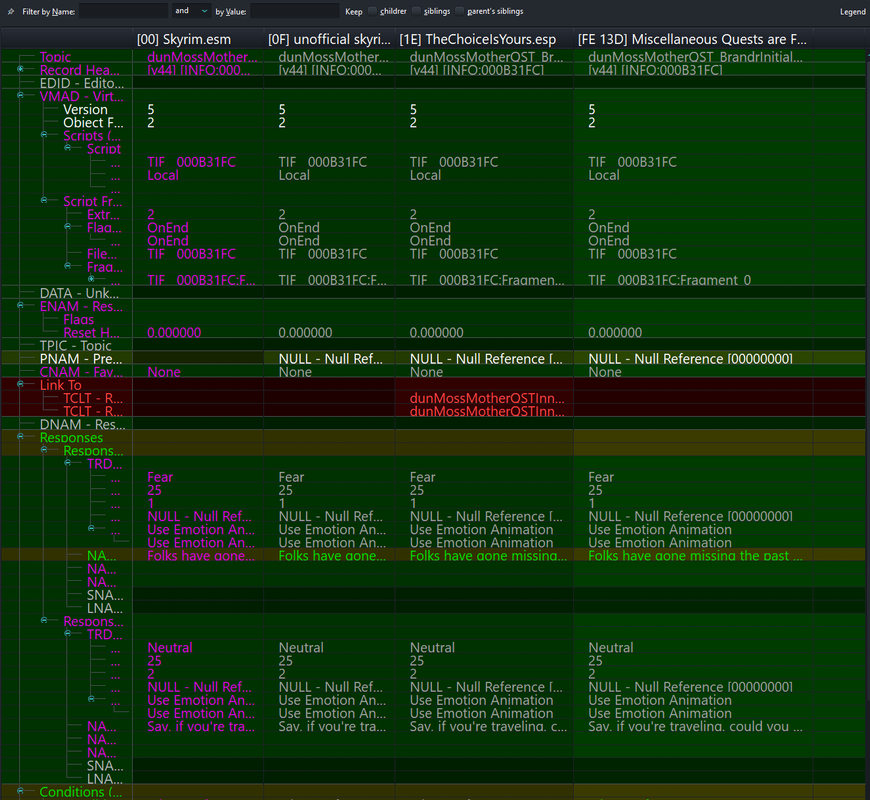Collapse the Link To node
This screenshot has height=800, width=870.
click(x=20, y=384)
